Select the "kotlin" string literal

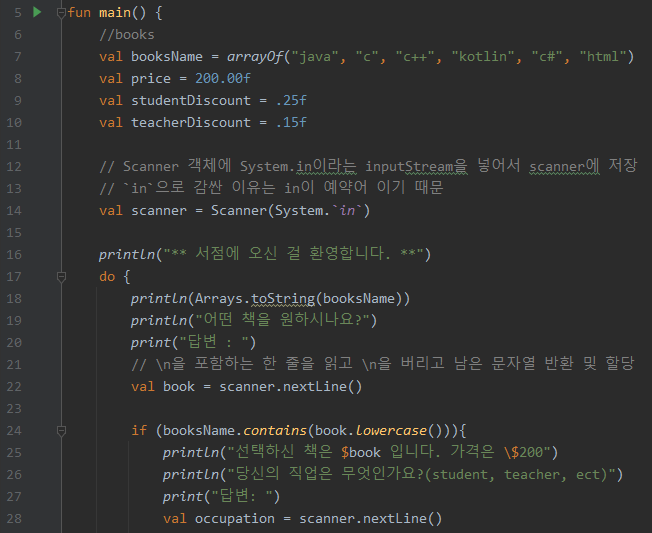483,57
